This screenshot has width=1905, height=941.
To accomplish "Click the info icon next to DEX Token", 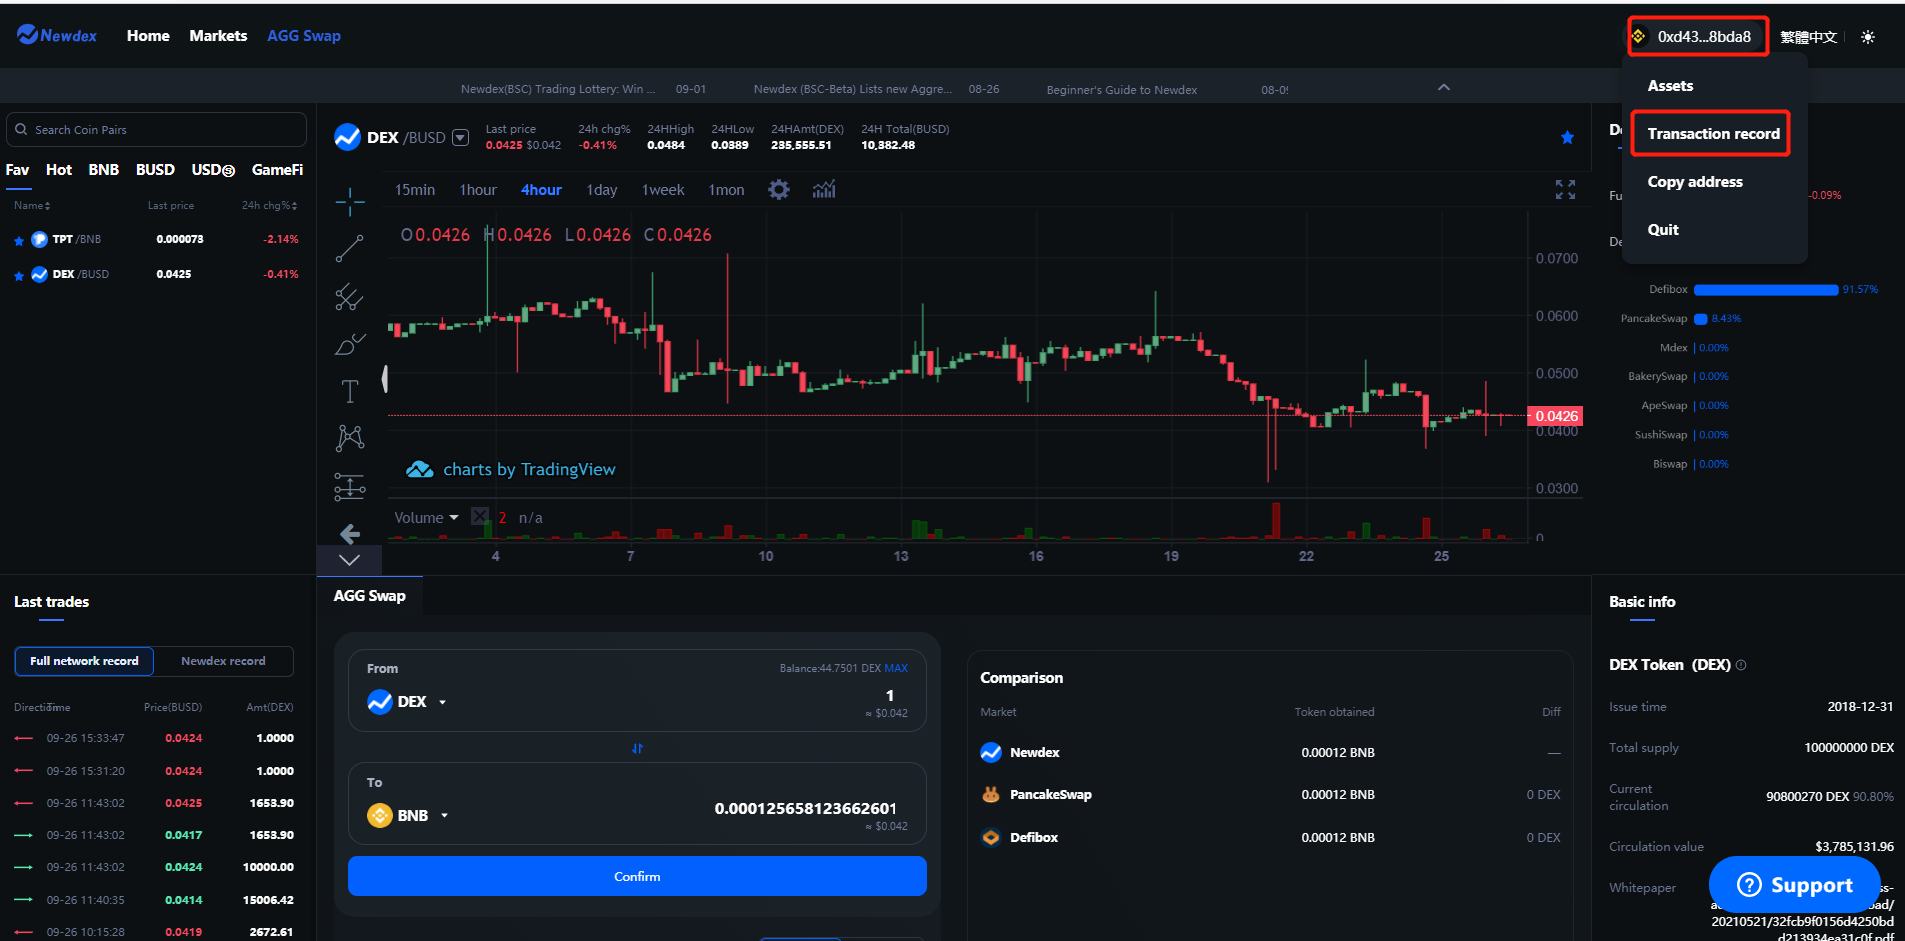I will 1741,665.
